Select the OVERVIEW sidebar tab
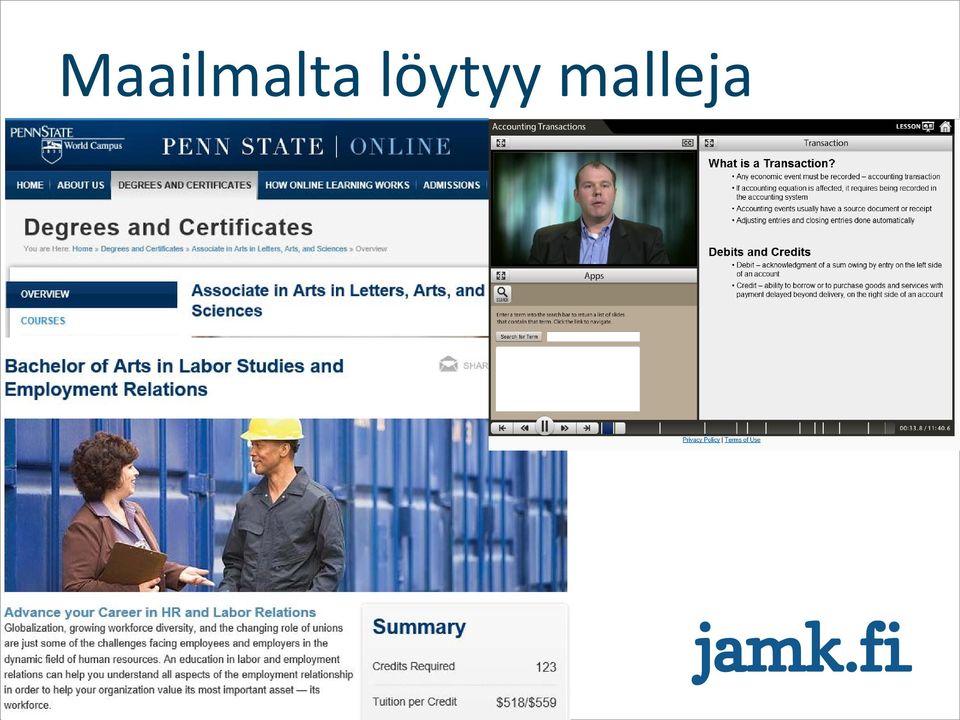960x720 pixels. pyautogui.click(x=92, y=294)
